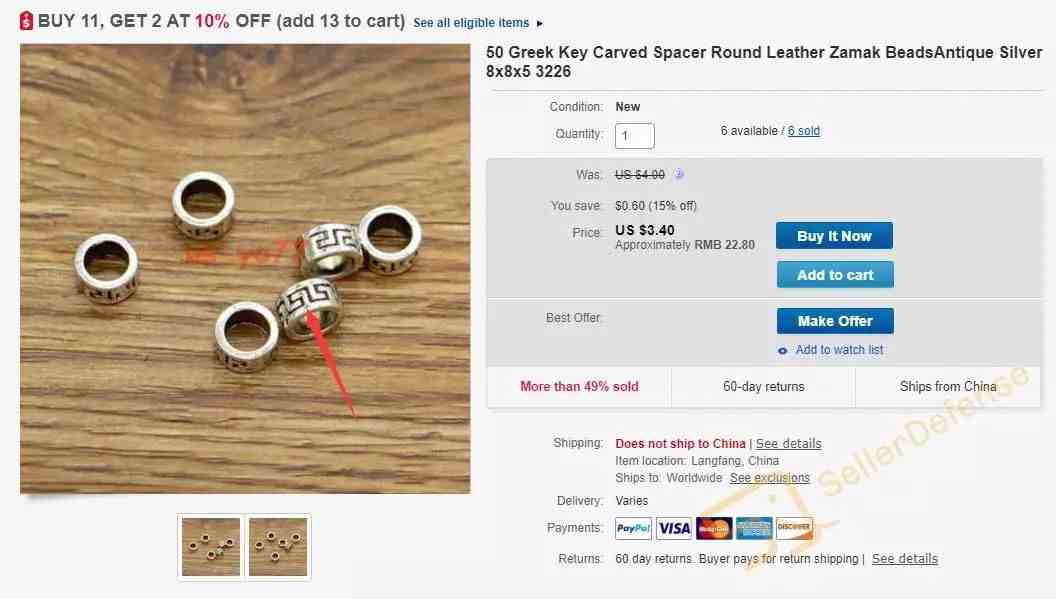This screenshot has width=1056, height=599.
Task: Select the American Express payment icon
Action: (x=754, y=528)
